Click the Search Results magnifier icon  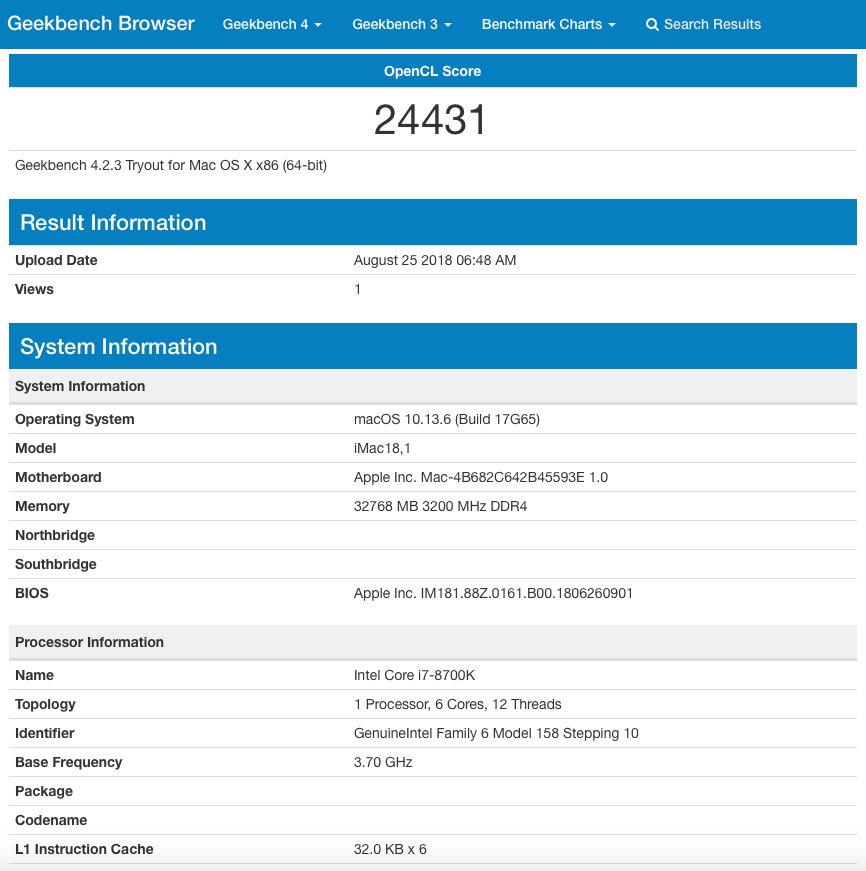[652, 25]
